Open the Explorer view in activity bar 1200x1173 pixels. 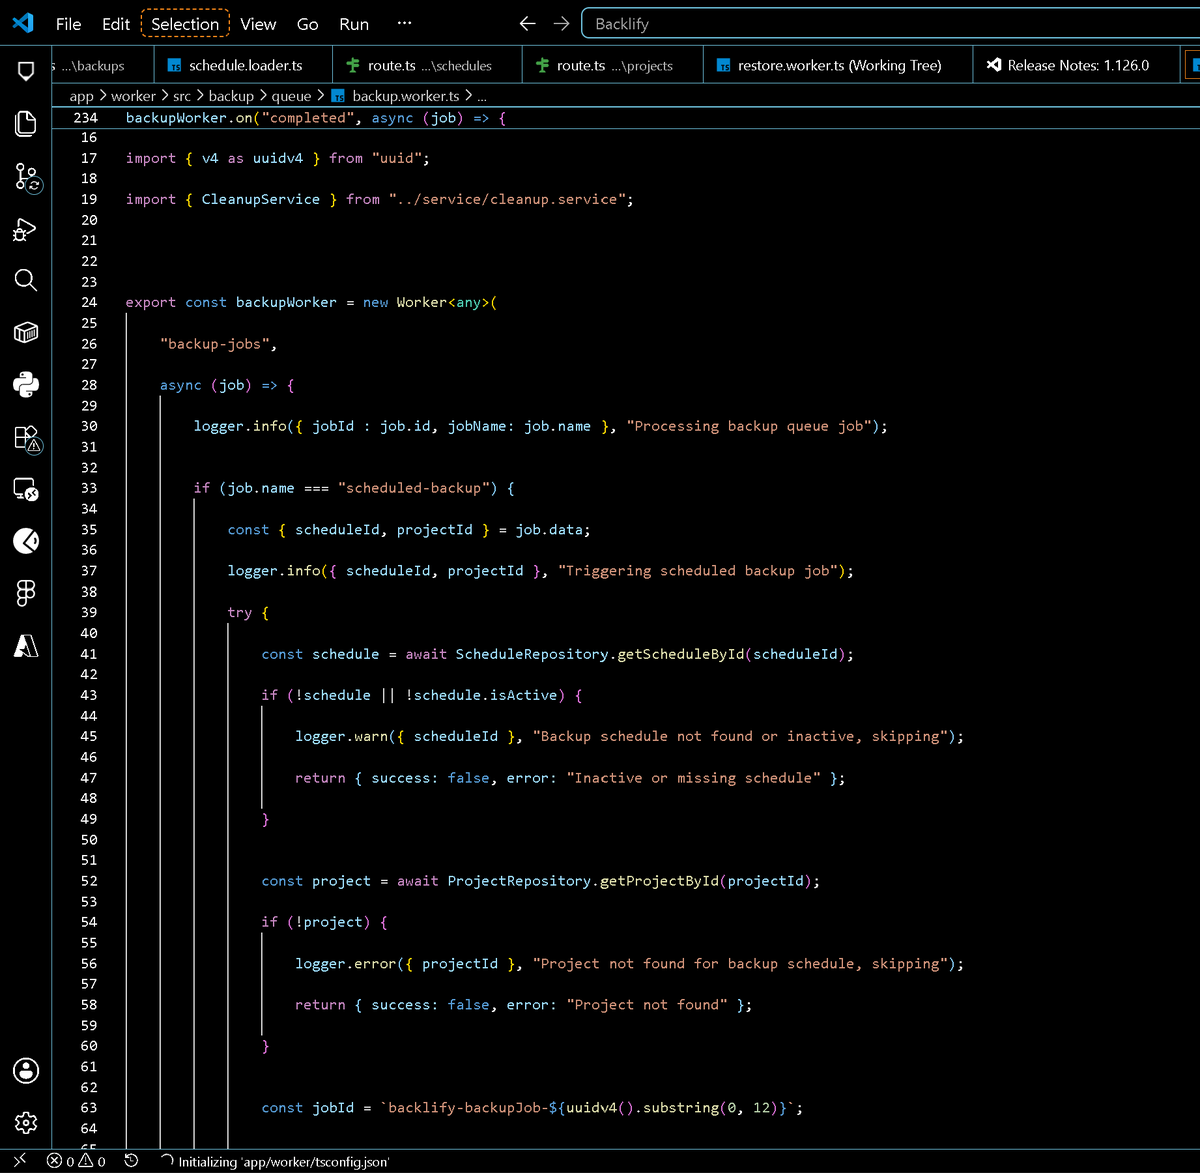[26, 123]
